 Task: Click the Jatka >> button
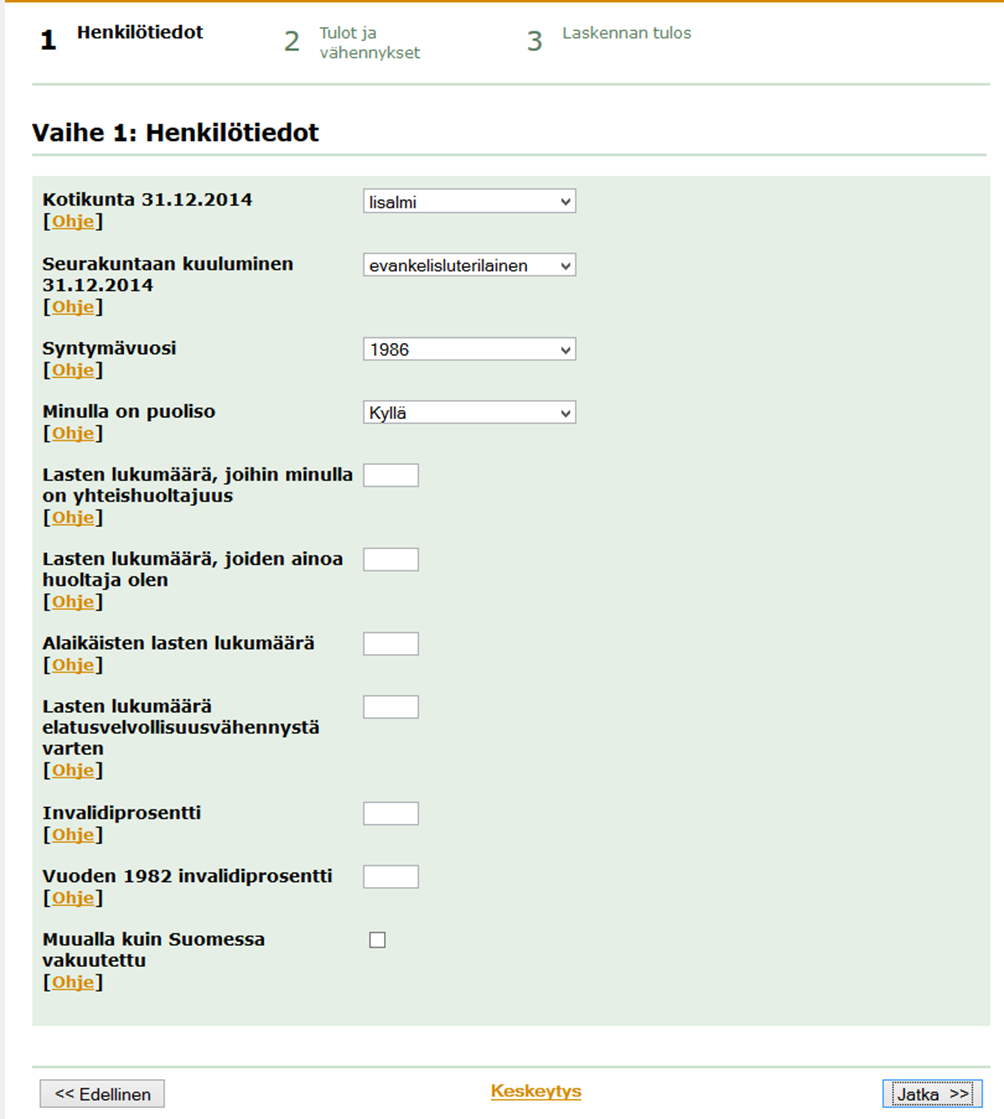[x=932, y=1094]
